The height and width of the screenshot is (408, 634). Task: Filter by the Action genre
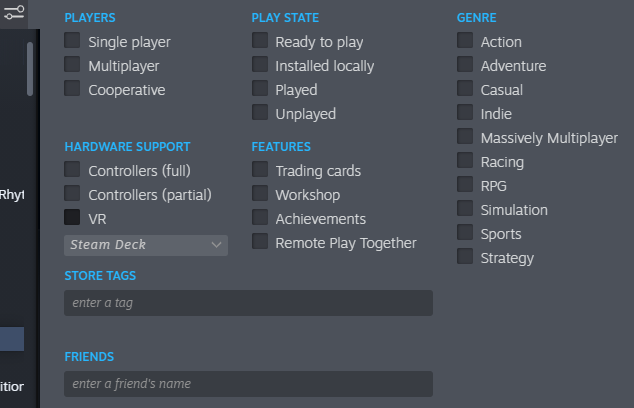pyautogui.click(x=465, y=40)
